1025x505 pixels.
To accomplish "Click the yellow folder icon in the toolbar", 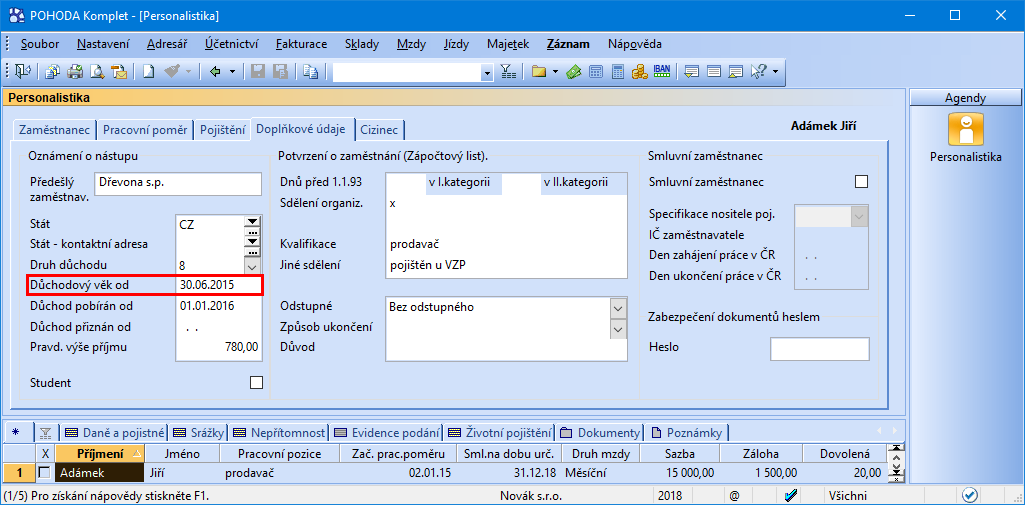I will pos(539,71).
